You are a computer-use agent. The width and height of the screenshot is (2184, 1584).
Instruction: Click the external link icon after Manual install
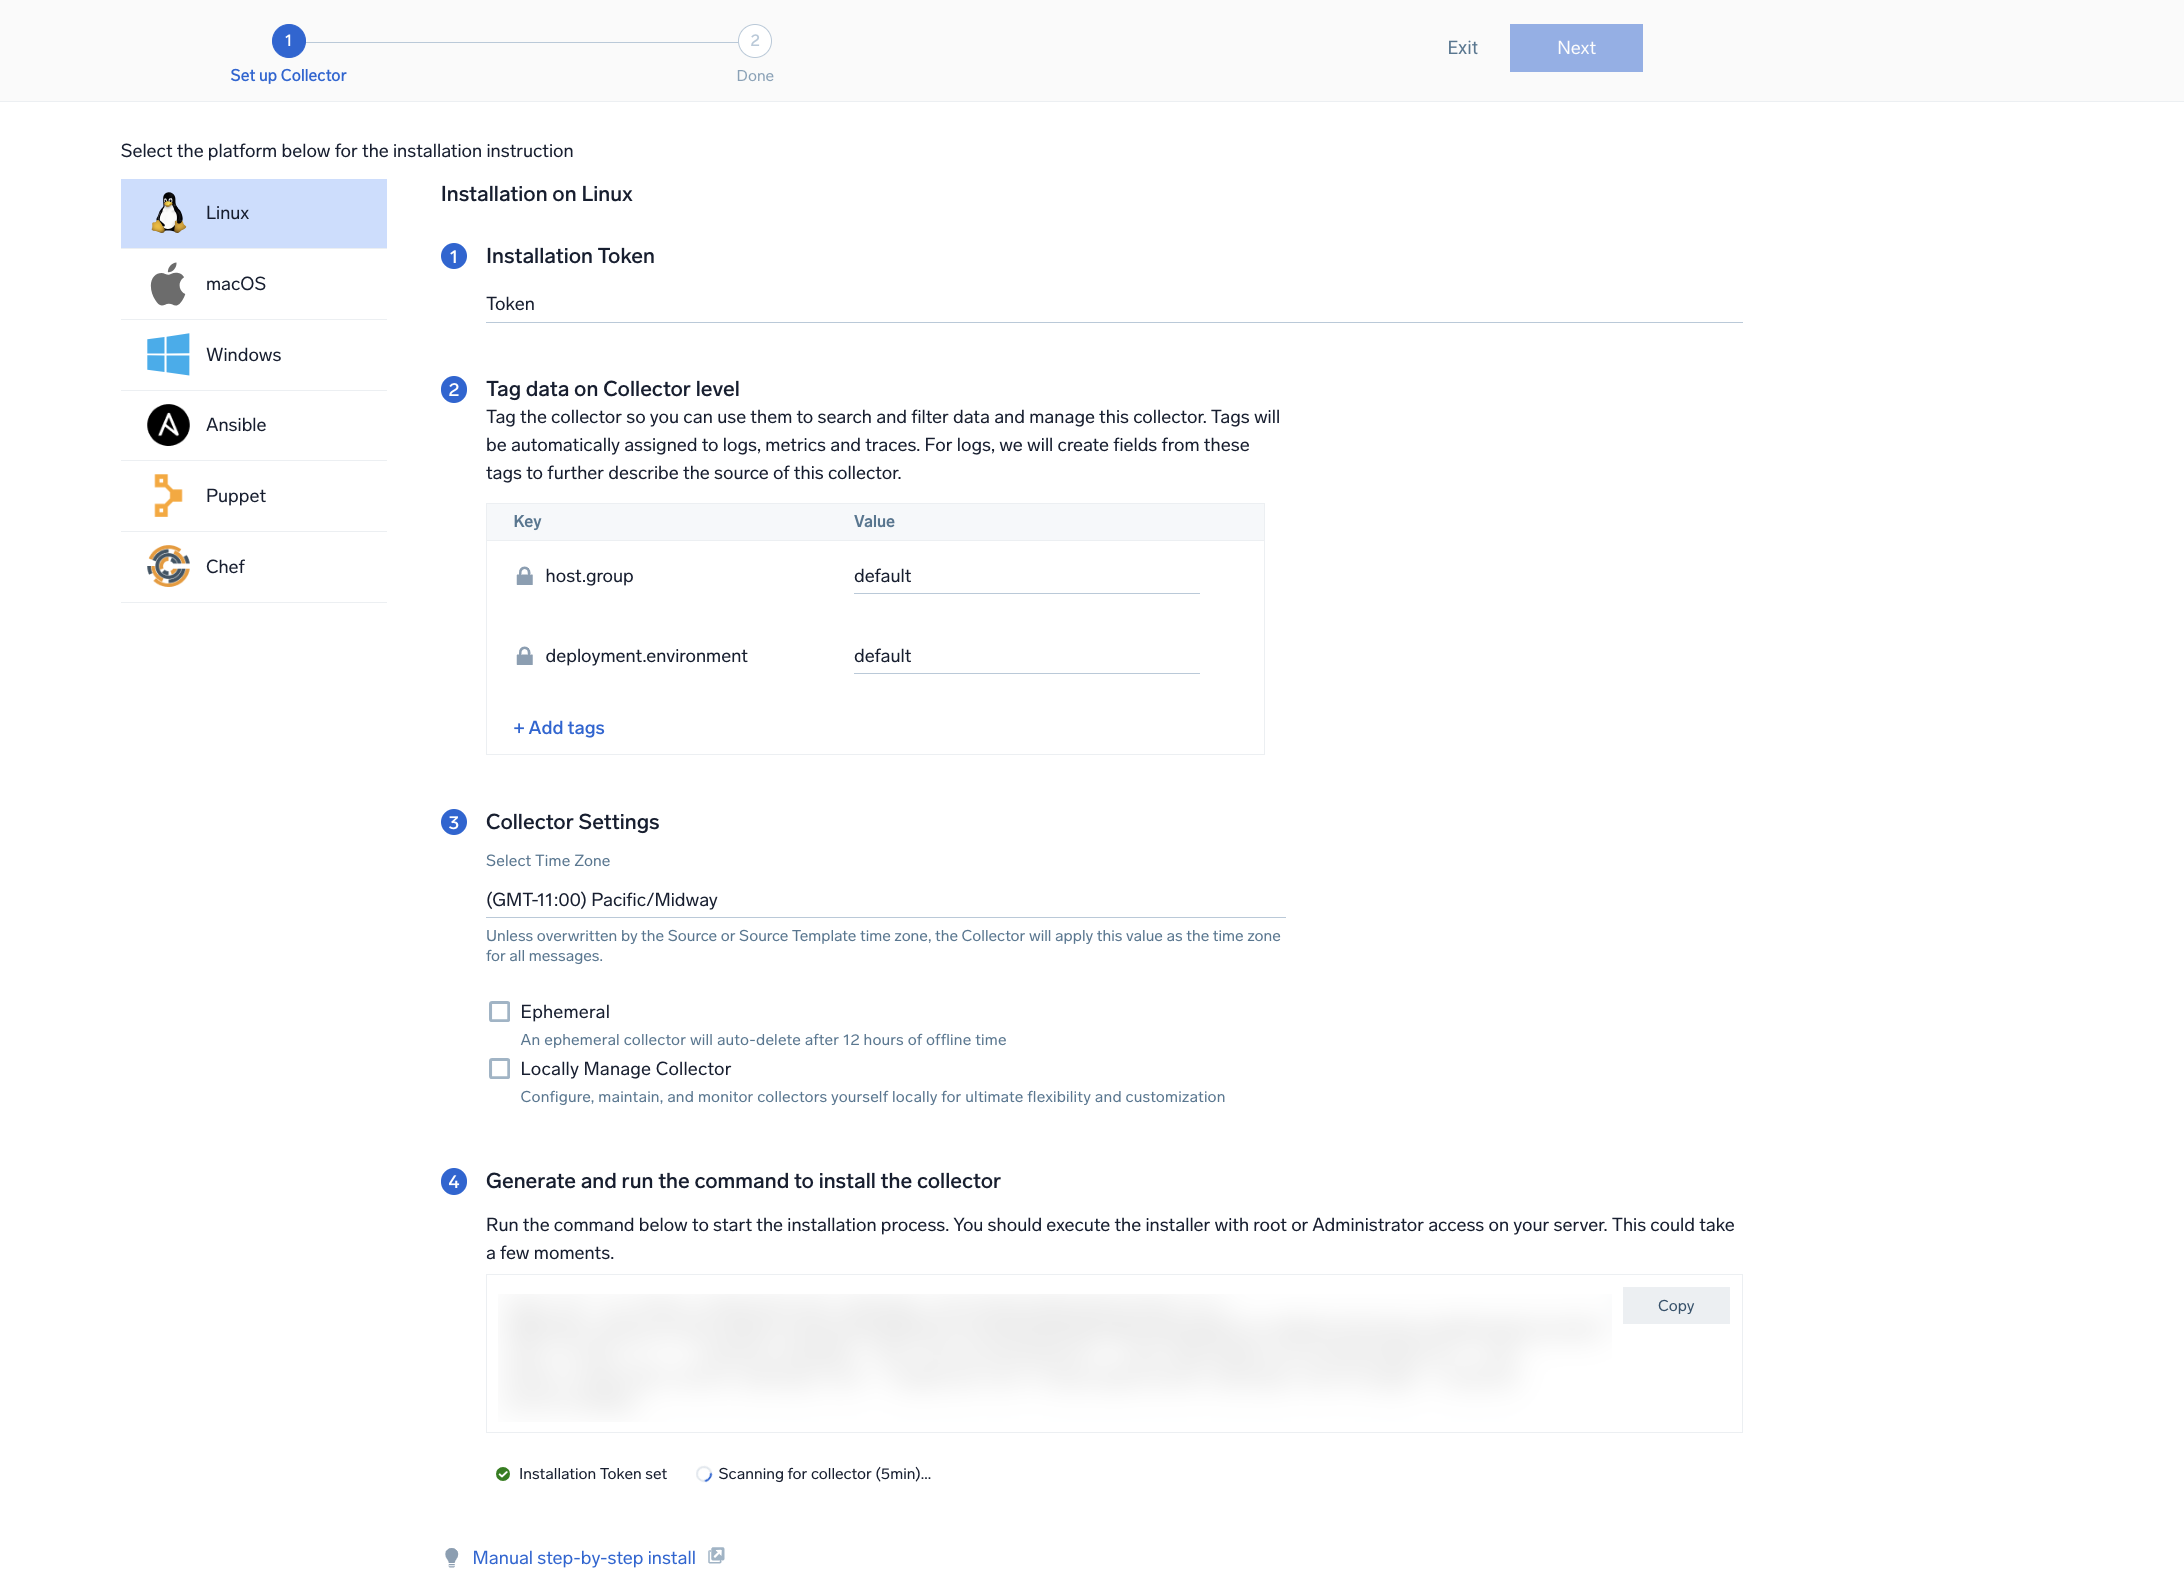pyautogui.click(x=716, y=1556)
